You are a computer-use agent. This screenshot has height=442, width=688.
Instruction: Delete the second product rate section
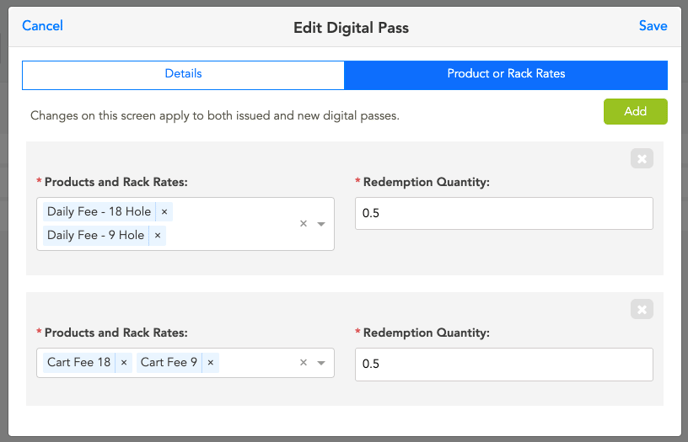[642, 310]
